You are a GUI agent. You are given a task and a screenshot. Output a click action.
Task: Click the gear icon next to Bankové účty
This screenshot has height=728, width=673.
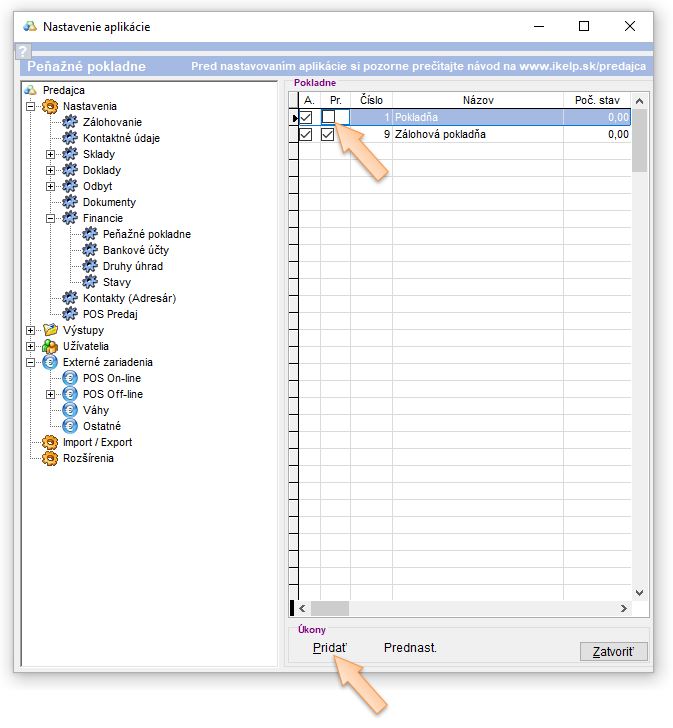tap(90, 250)
